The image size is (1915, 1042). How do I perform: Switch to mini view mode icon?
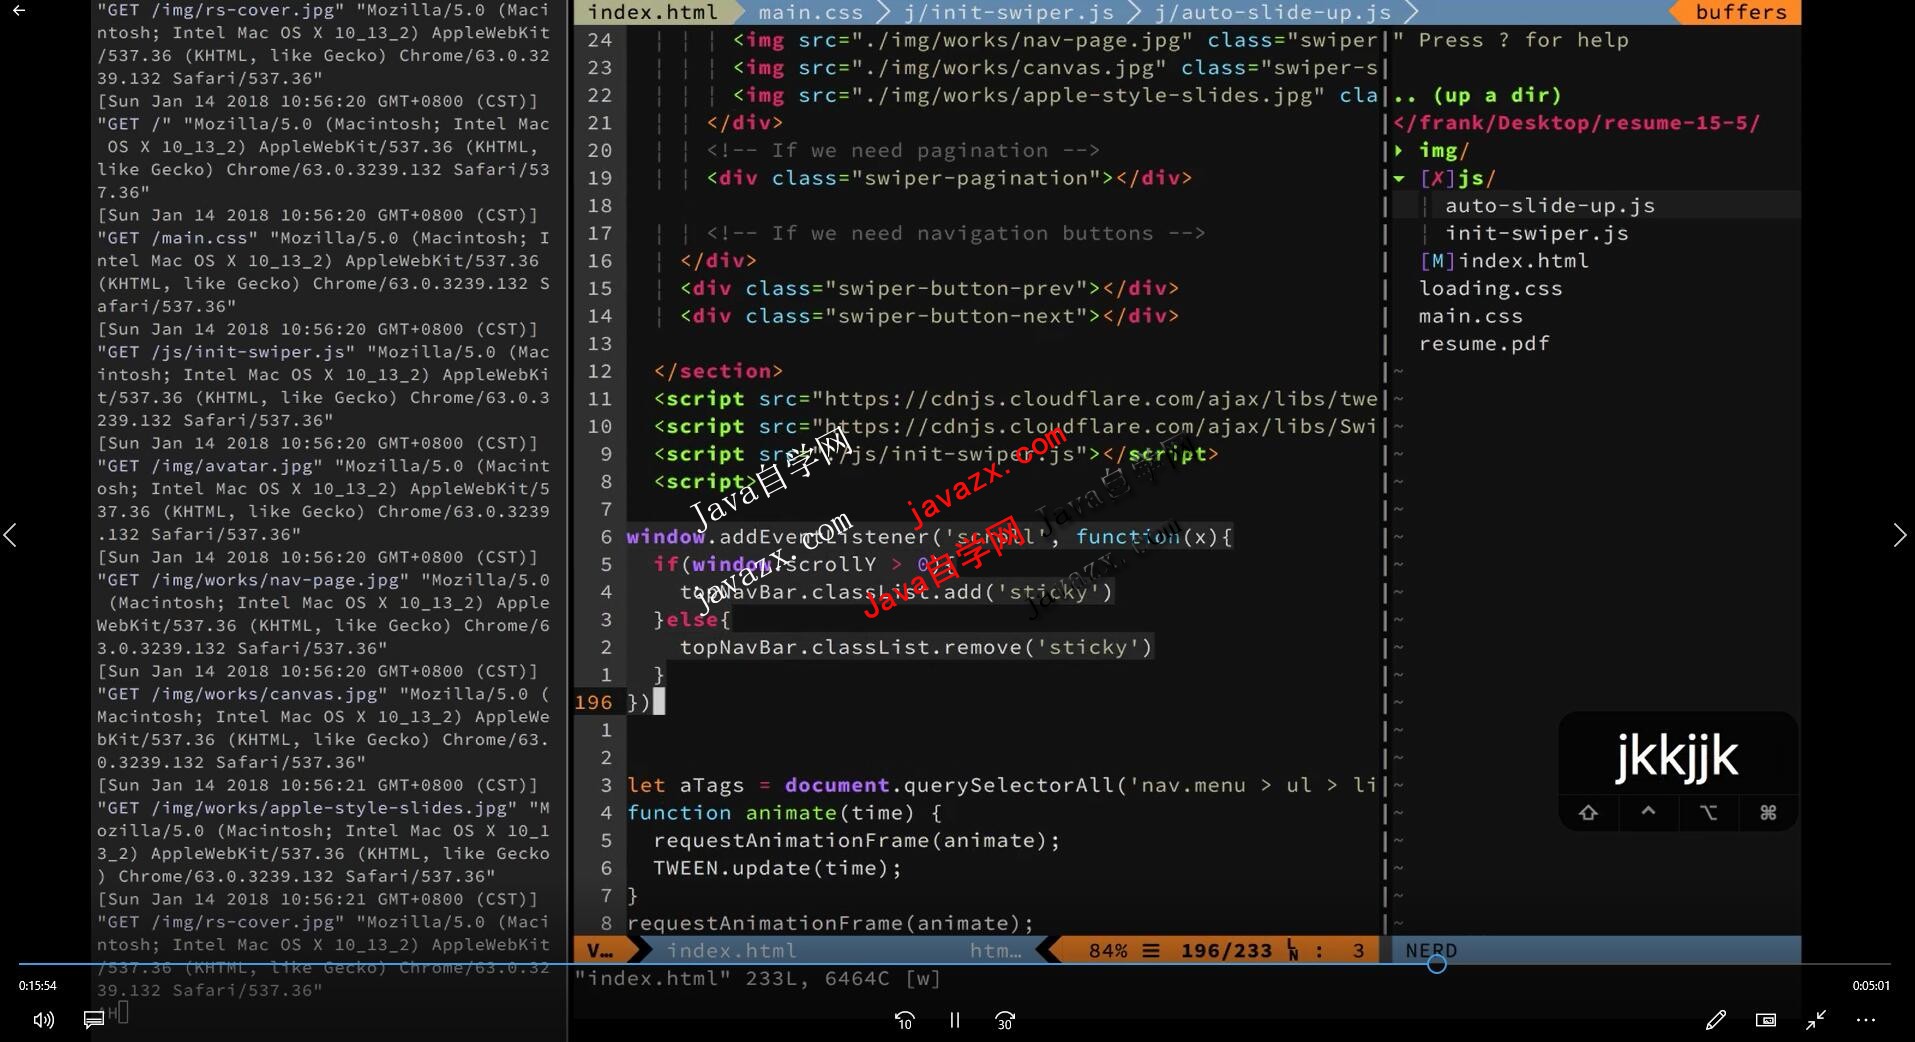coord(1766,1020)
